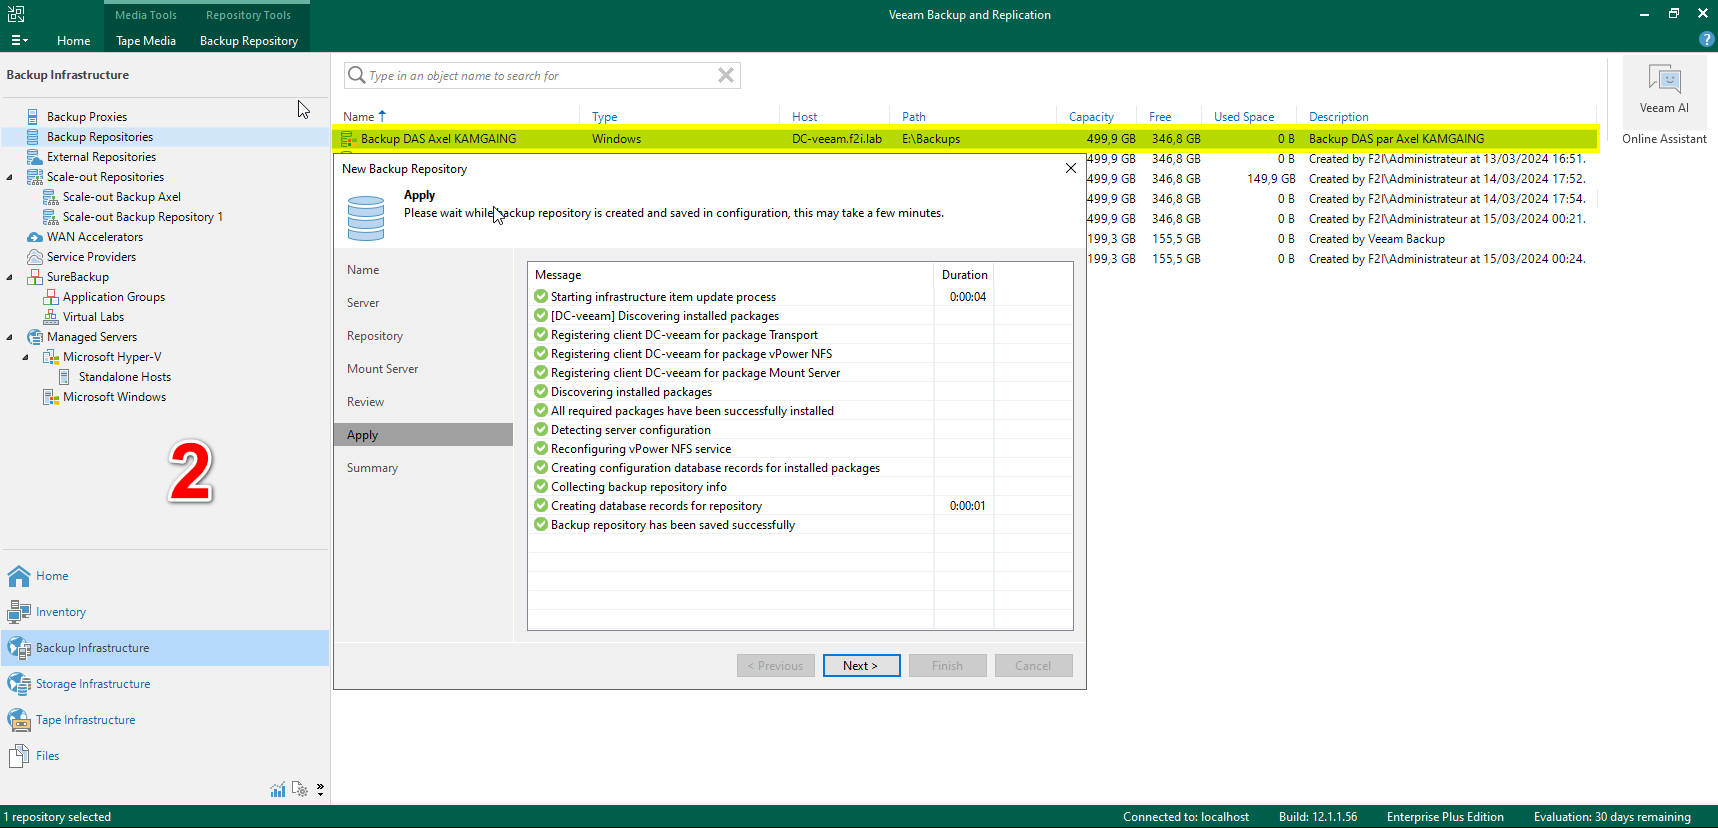Viewport: 1718px width, 828px height.
Task: Click the Storage Infrastructure view icon
Action: click(19, 684)
